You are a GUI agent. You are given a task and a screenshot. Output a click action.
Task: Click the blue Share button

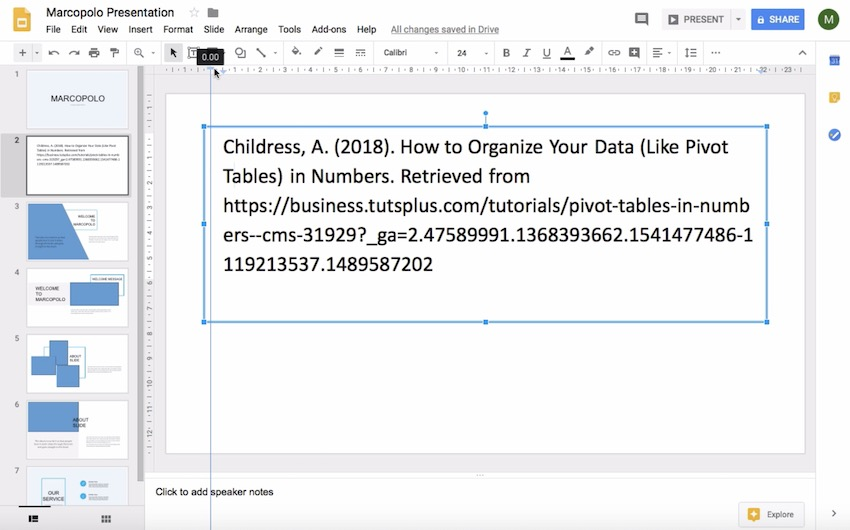[778, 19]
